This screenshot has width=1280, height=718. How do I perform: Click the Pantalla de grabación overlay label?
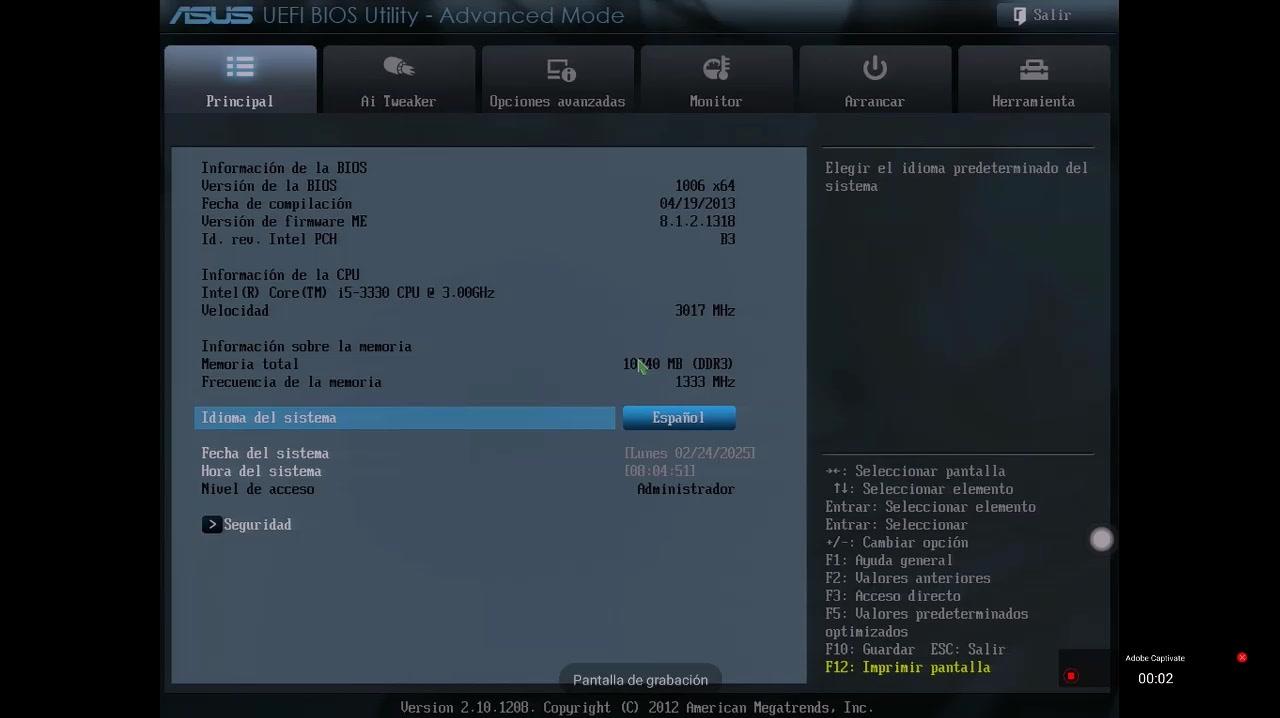[640, 680]
